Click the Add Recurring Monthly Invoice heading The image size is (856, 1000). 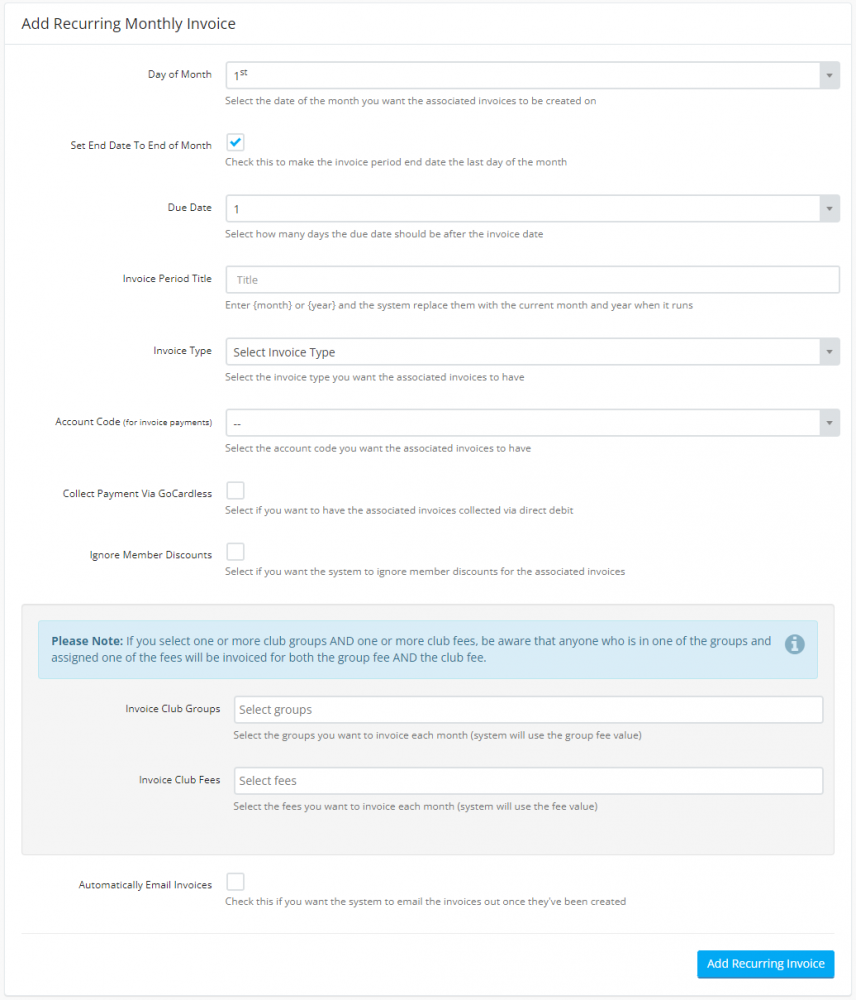tap(128, 23)
